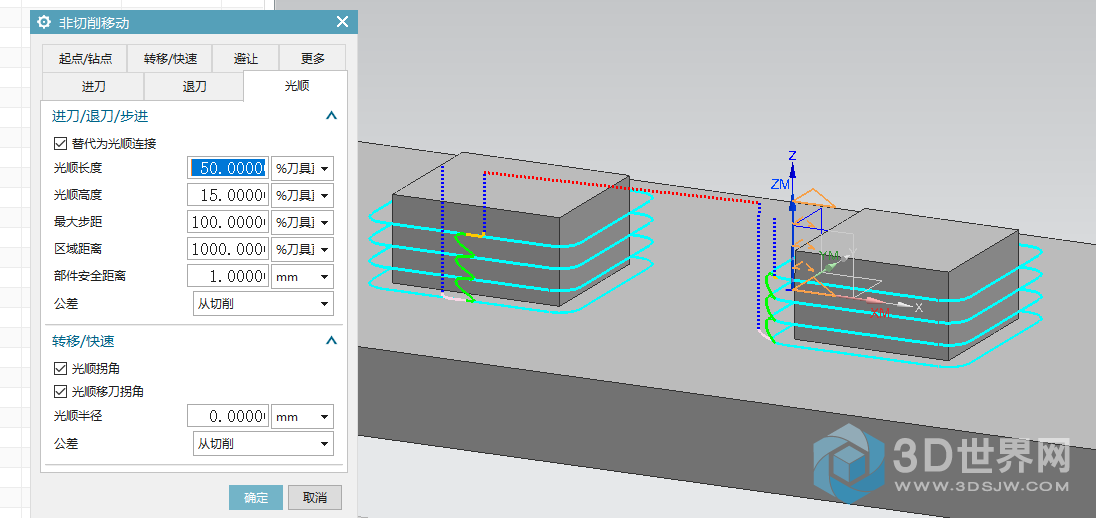
Task: Open the 光顺长度 unit dropdown
Action: click(302, 168)
